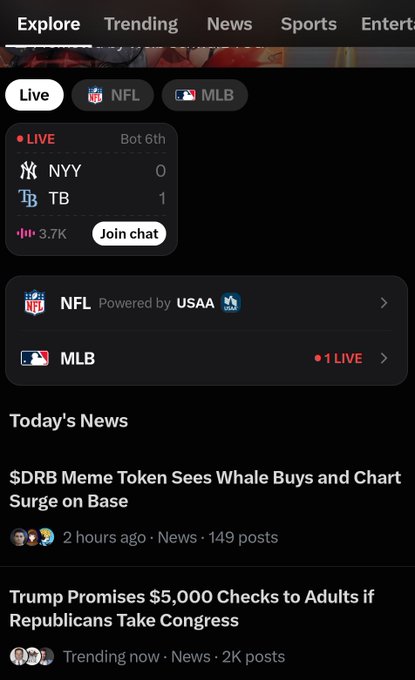415x680 pixels.
Task: Open the Trump Promises $5,000 Checks story
Action: (x=192, y=608)
